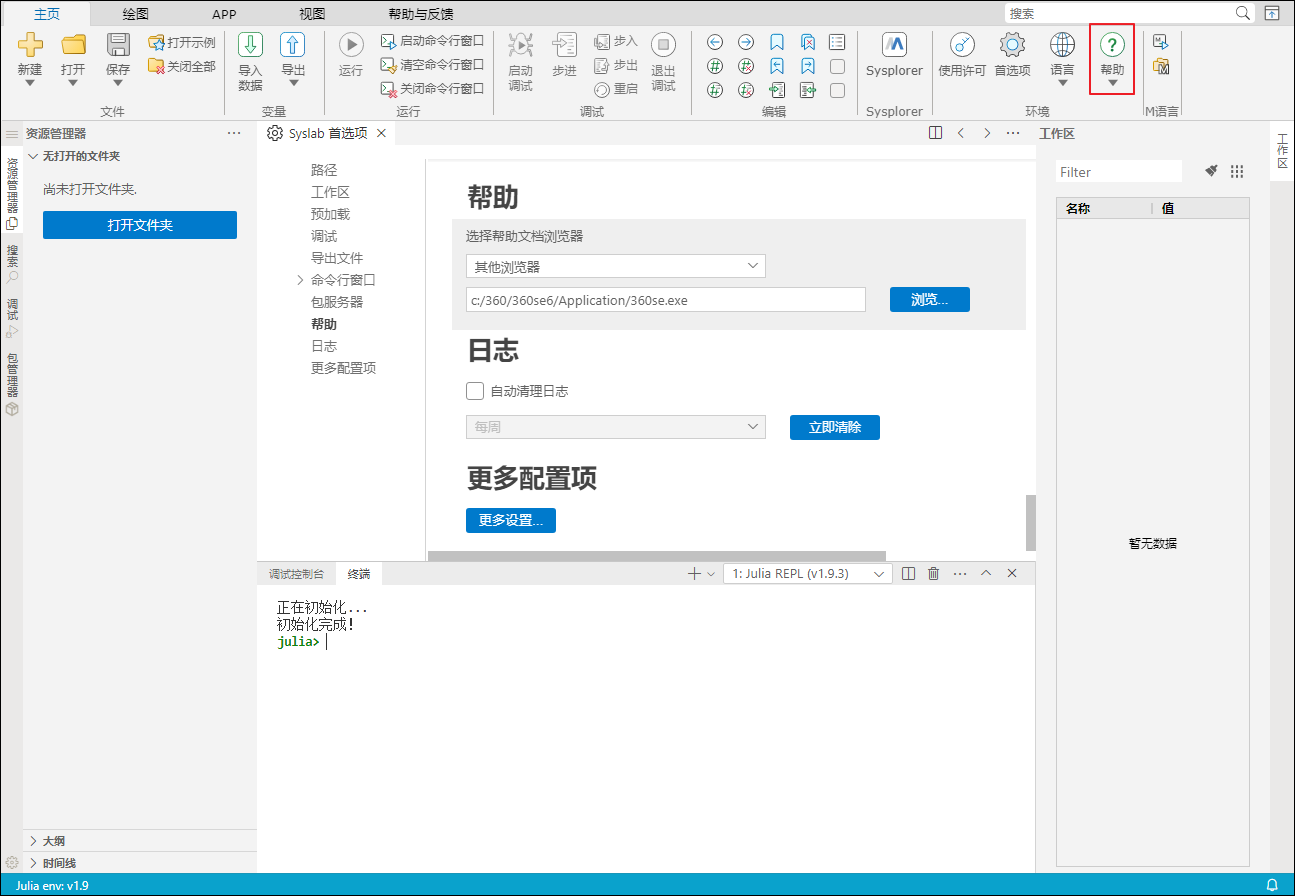This screenshot has width=1295, height=896.
Task: Switch to the 调试控制台 panel tab
Action: (296, 574)
